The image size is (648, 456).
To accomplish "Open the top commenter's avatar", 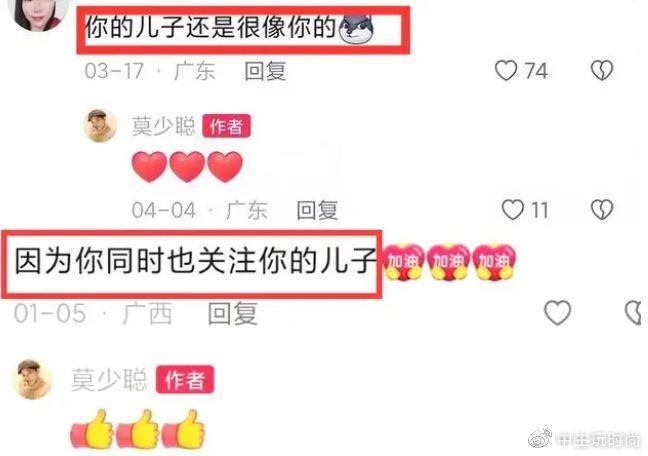I will pos(39,14).
